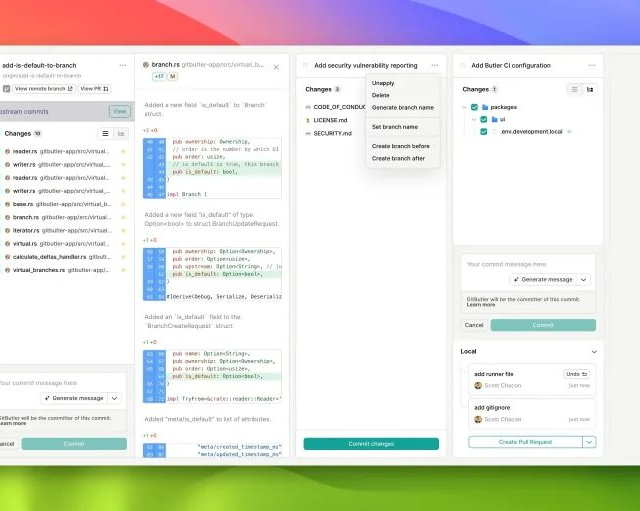Click the ui folder icon
Image resolution: width=640 pixels, height=511 pixels.
[495, 119]
